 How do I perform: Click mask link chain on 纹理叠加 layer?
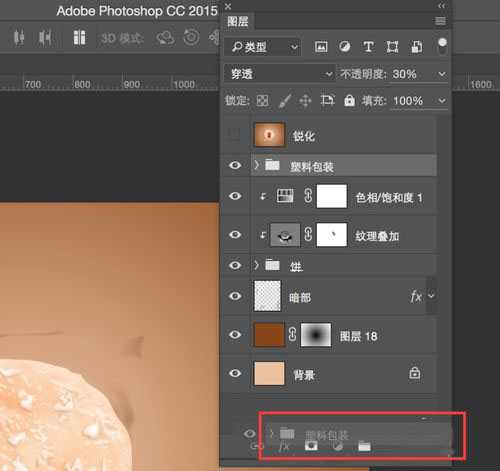click(308, 235)
